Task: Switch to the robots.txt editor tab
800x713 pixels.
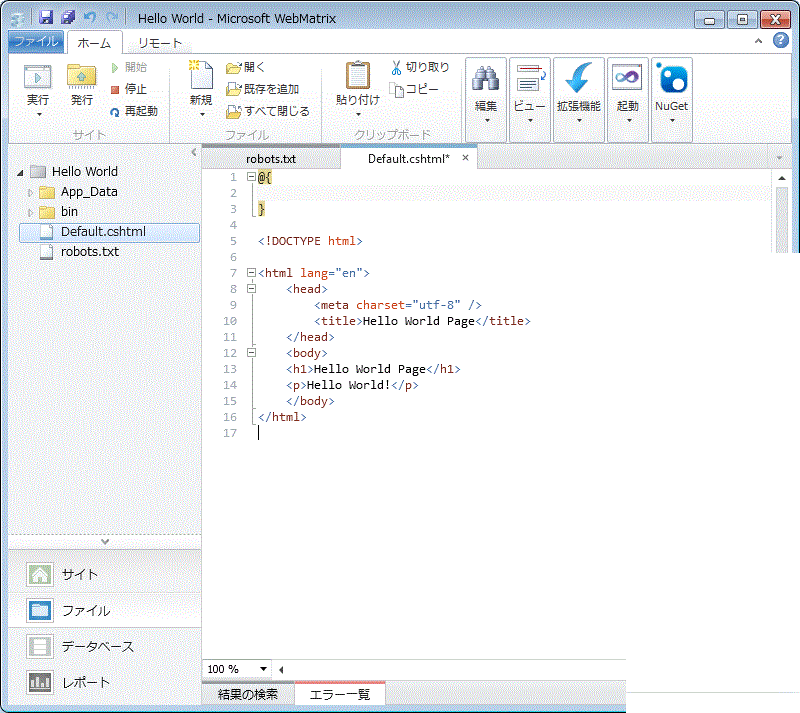Action: tap(271, 159)
